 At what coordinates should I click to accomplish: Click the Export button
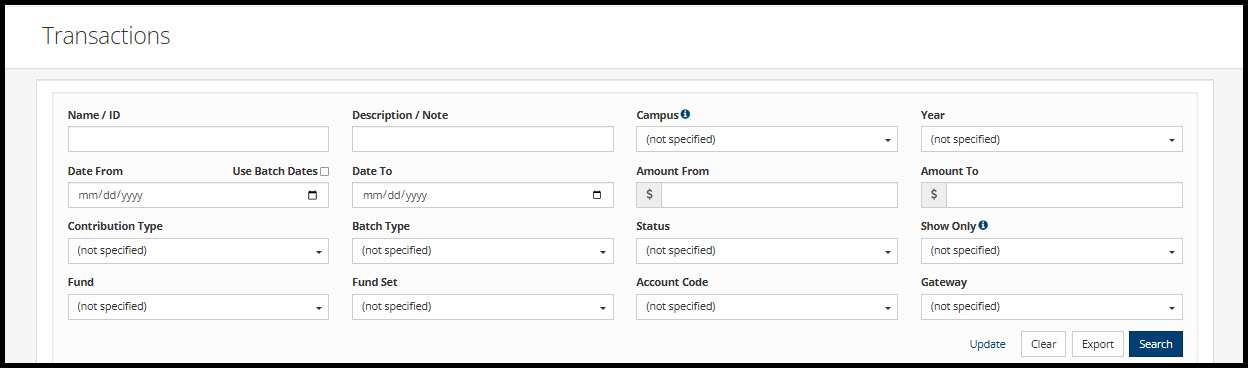1098,344
